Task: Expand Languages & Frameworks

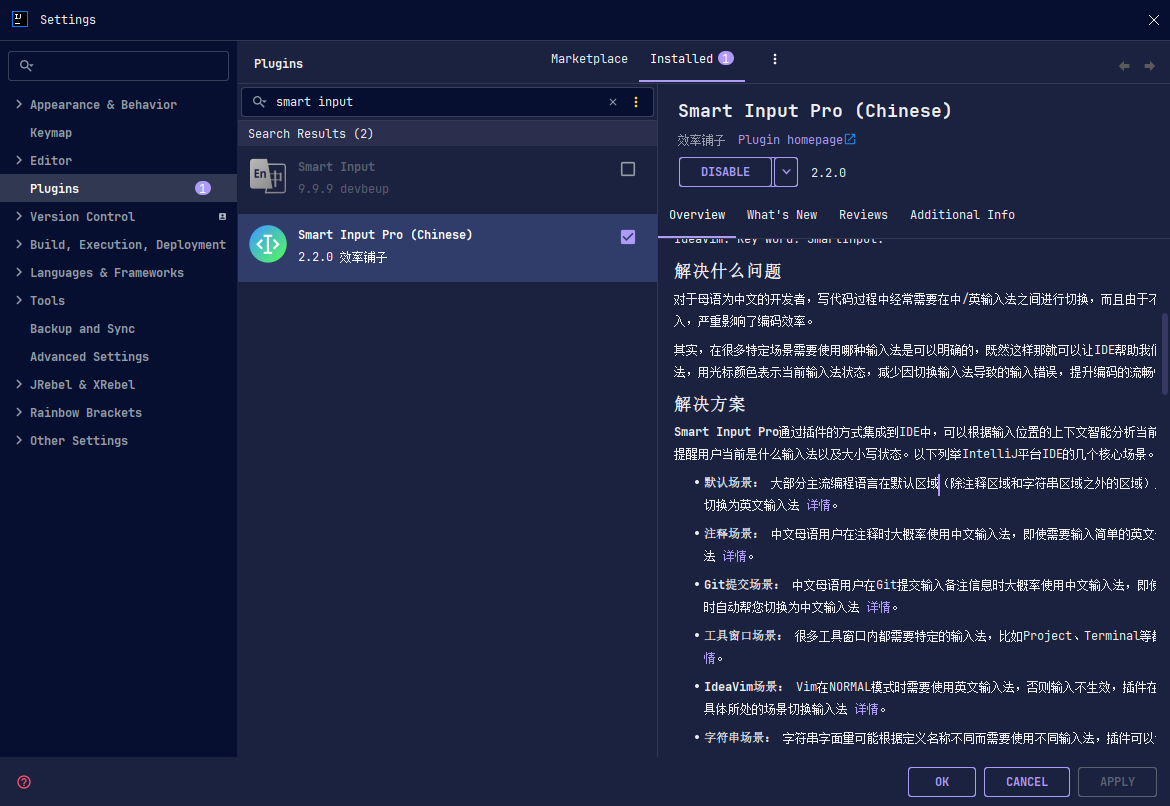Action: (x=19, y=272)
